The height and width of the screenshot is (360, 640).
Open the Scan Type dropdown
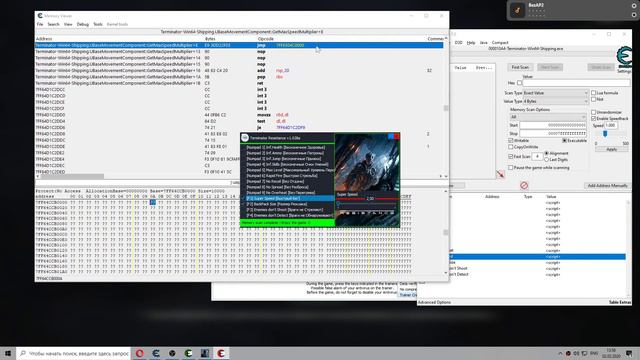pos(556,93)
